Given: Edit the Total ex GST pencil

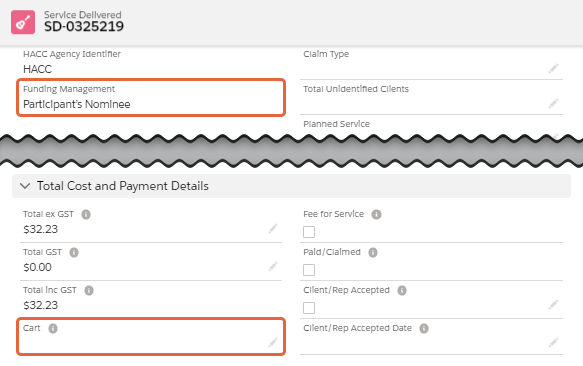Looking at the screenshot, I should 273,229.
